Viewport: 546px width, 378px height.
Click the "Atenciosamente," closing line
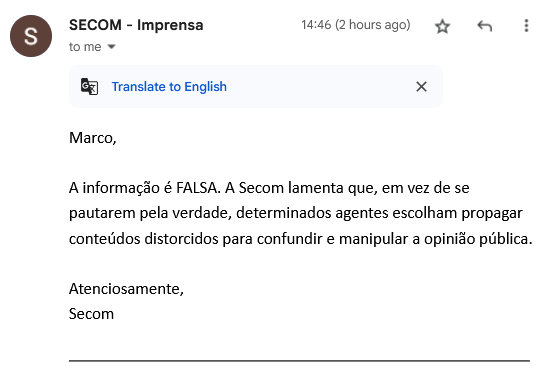click(x=126, y=289)
